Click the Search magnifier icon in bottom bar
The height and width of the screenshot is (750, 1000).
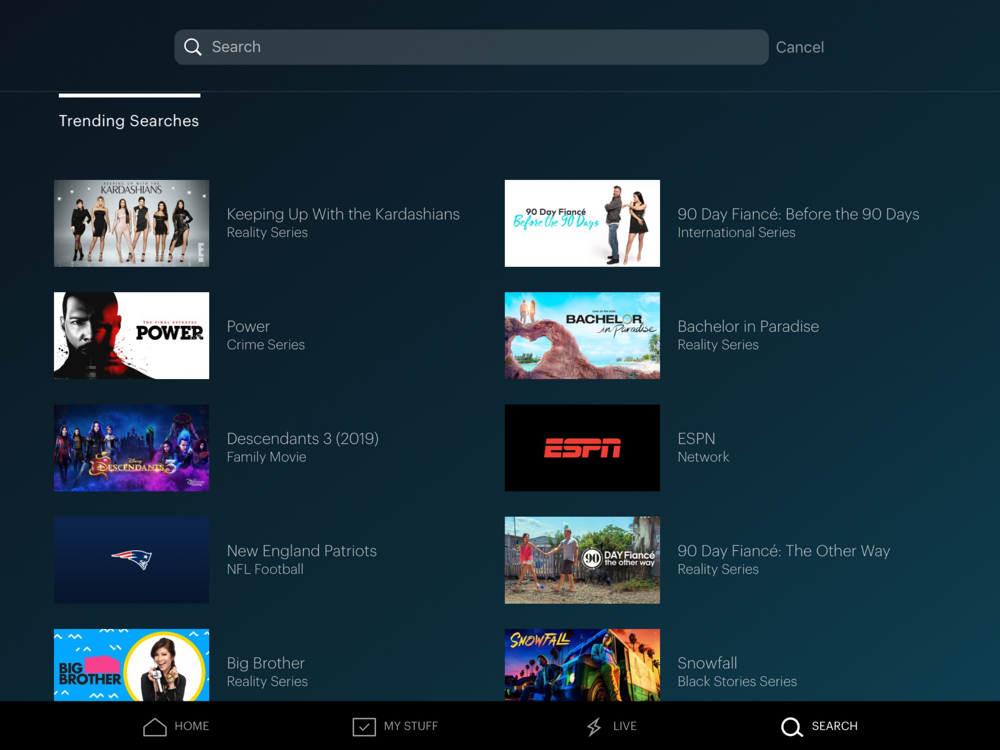791,726
